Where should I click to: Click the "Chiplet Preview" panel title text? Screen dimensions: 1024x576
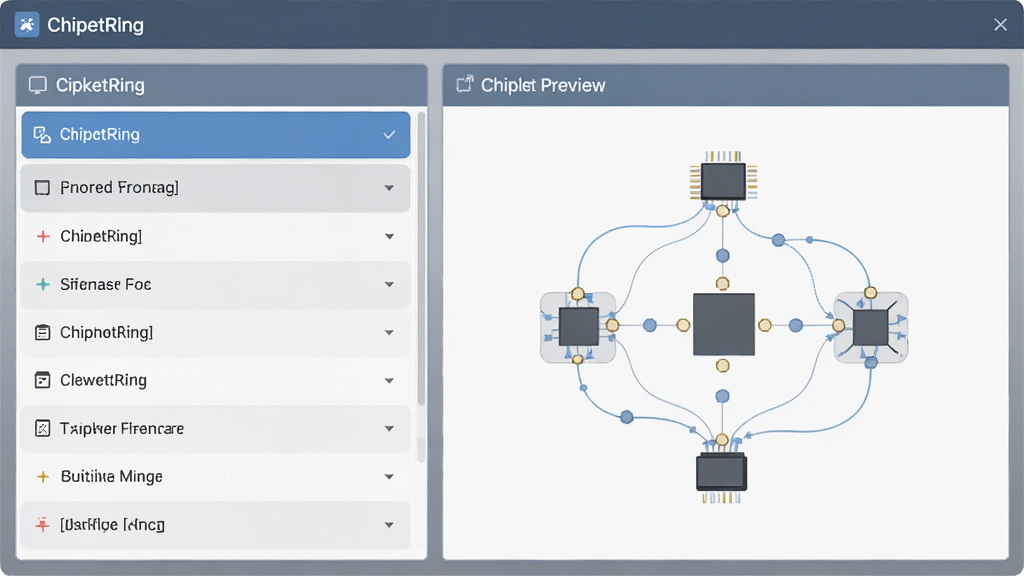pyautogui.click(x=543, y=86)
